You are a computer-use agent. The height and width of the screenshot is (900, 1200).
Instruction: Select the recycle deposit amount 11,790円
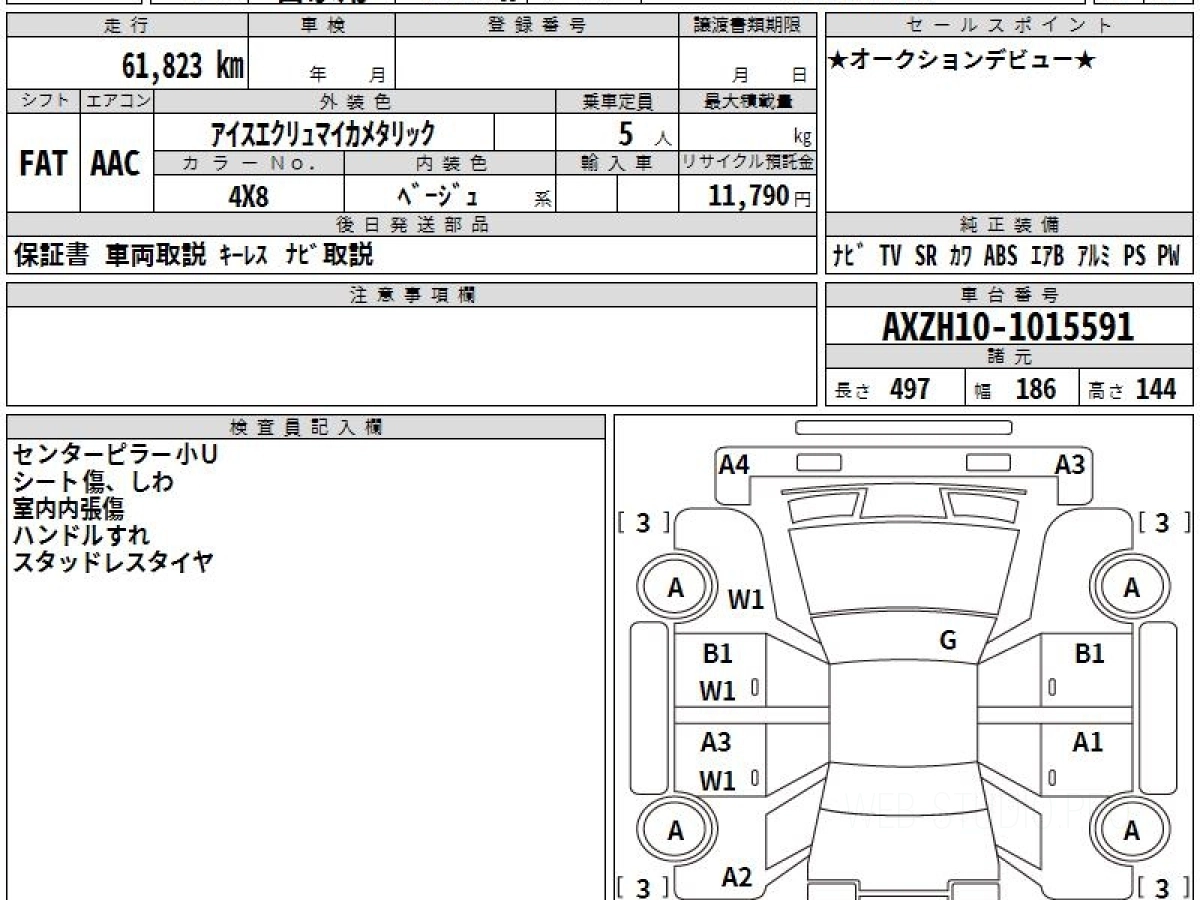pyautogui.click(x=761, y=196)
